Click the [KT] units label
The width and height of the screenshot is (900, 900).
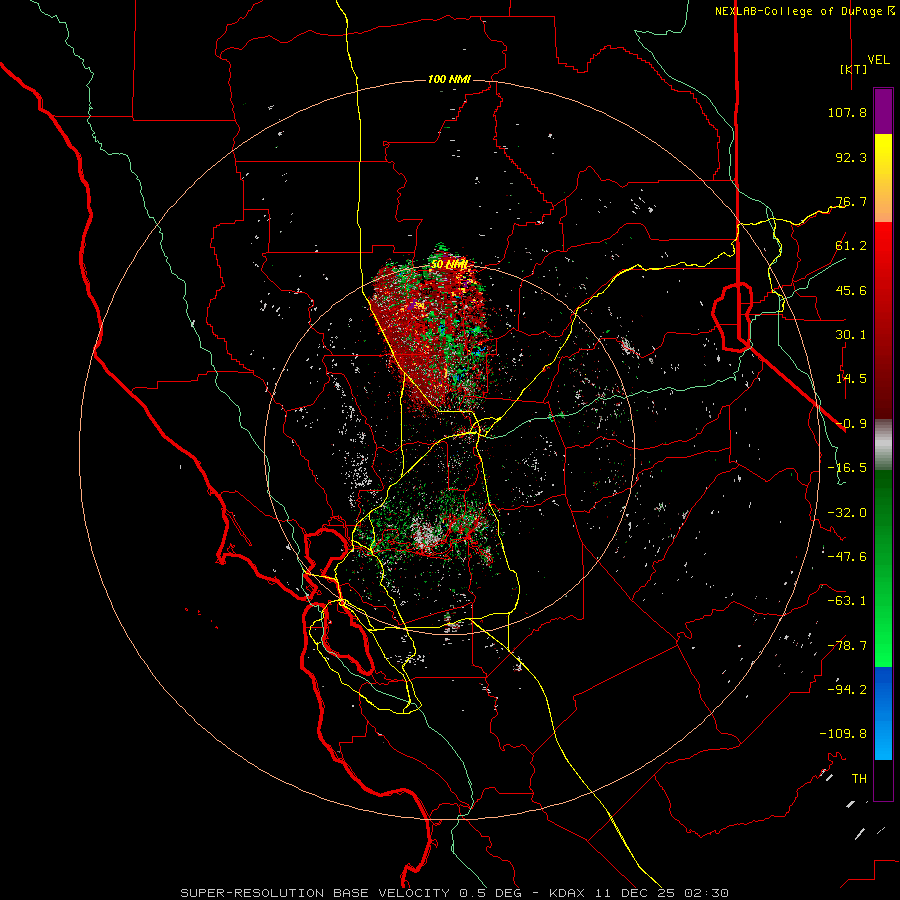854,69
